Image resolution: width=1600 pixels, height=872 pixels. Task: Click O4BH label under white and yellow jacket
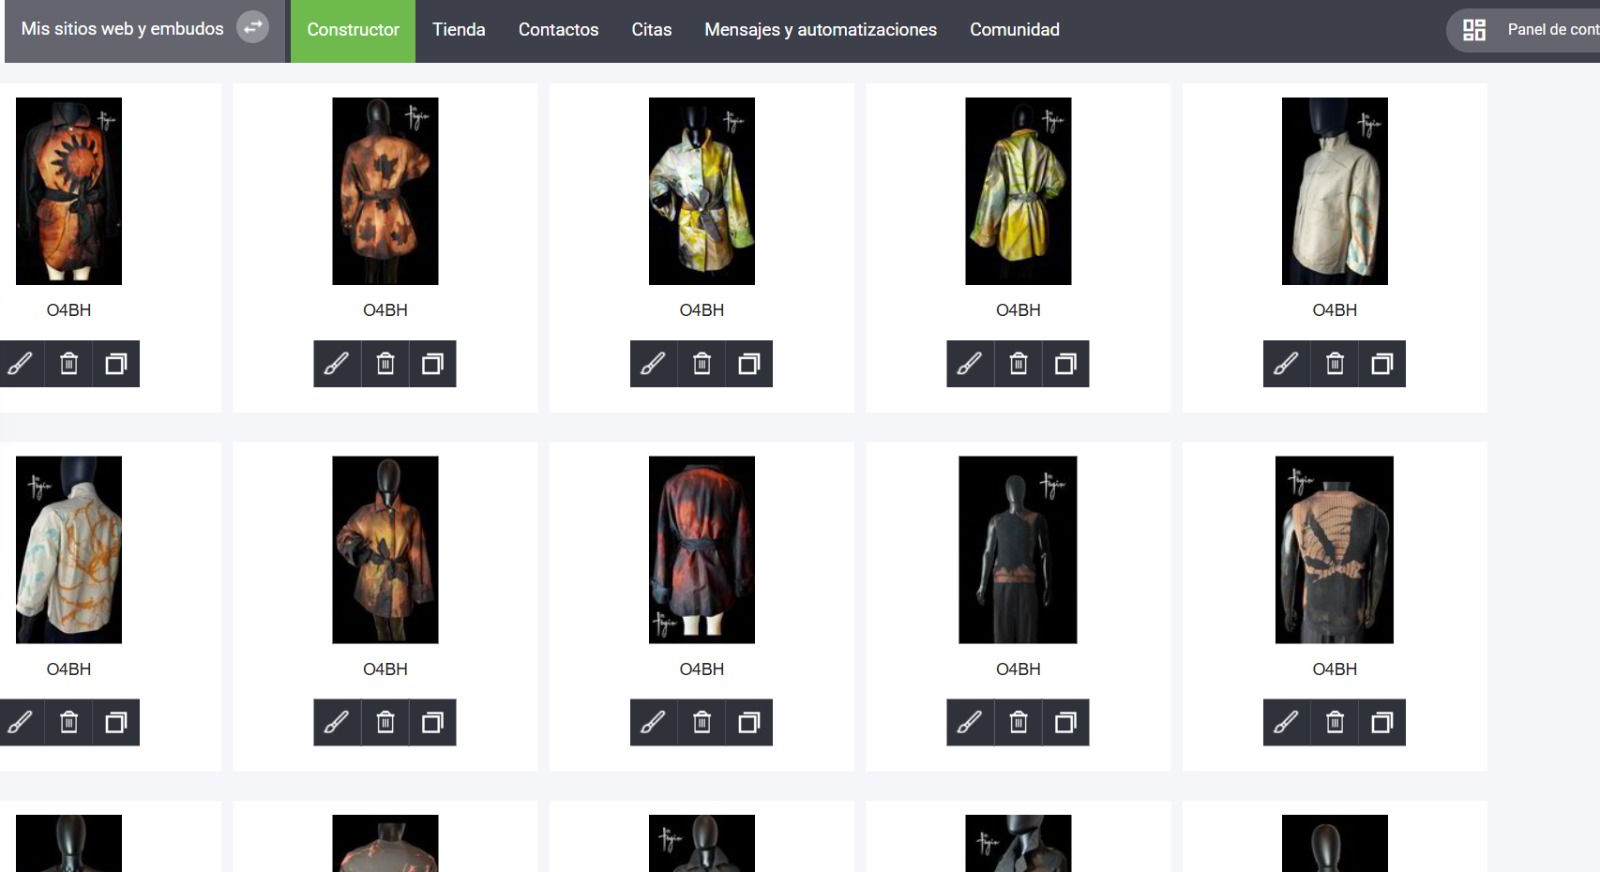tap(702, 310)
